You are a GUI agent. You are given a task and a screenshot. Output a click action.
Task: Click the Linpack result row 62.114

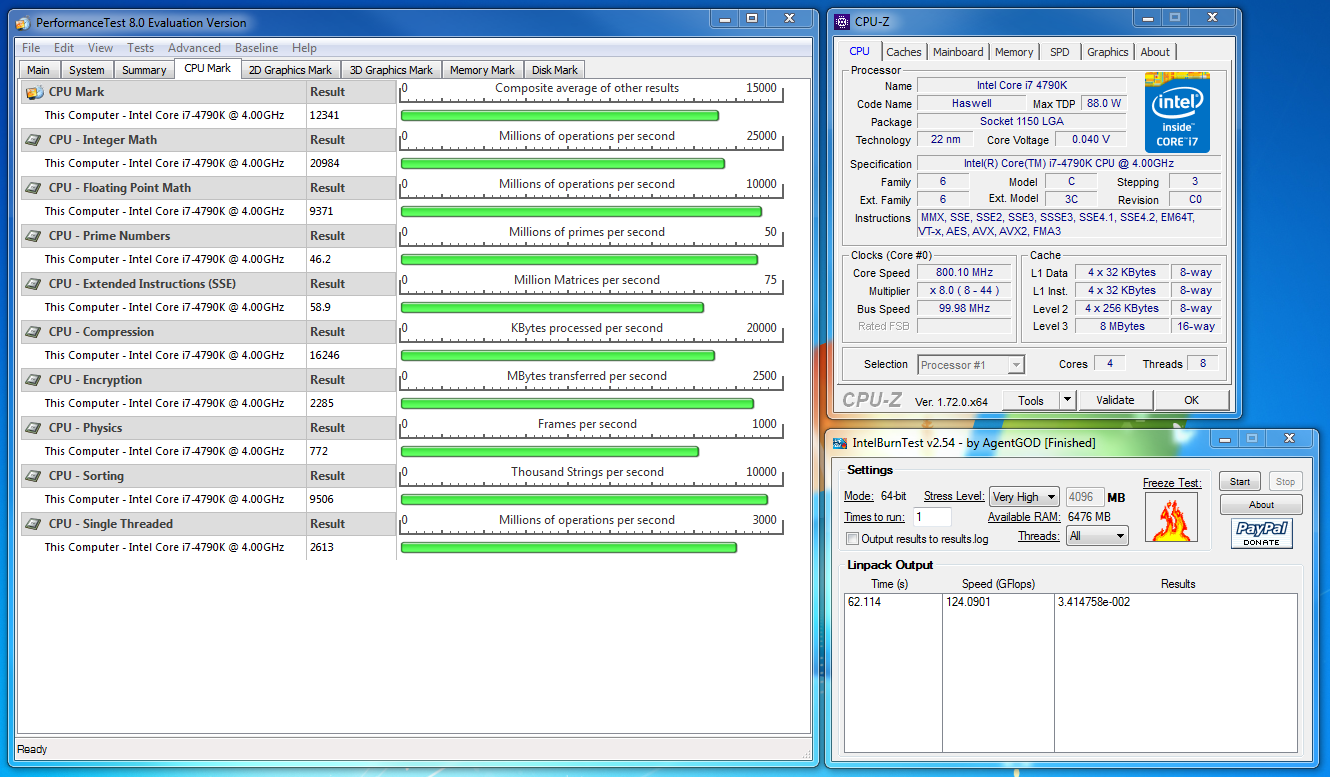click(x=1070, y=602)
